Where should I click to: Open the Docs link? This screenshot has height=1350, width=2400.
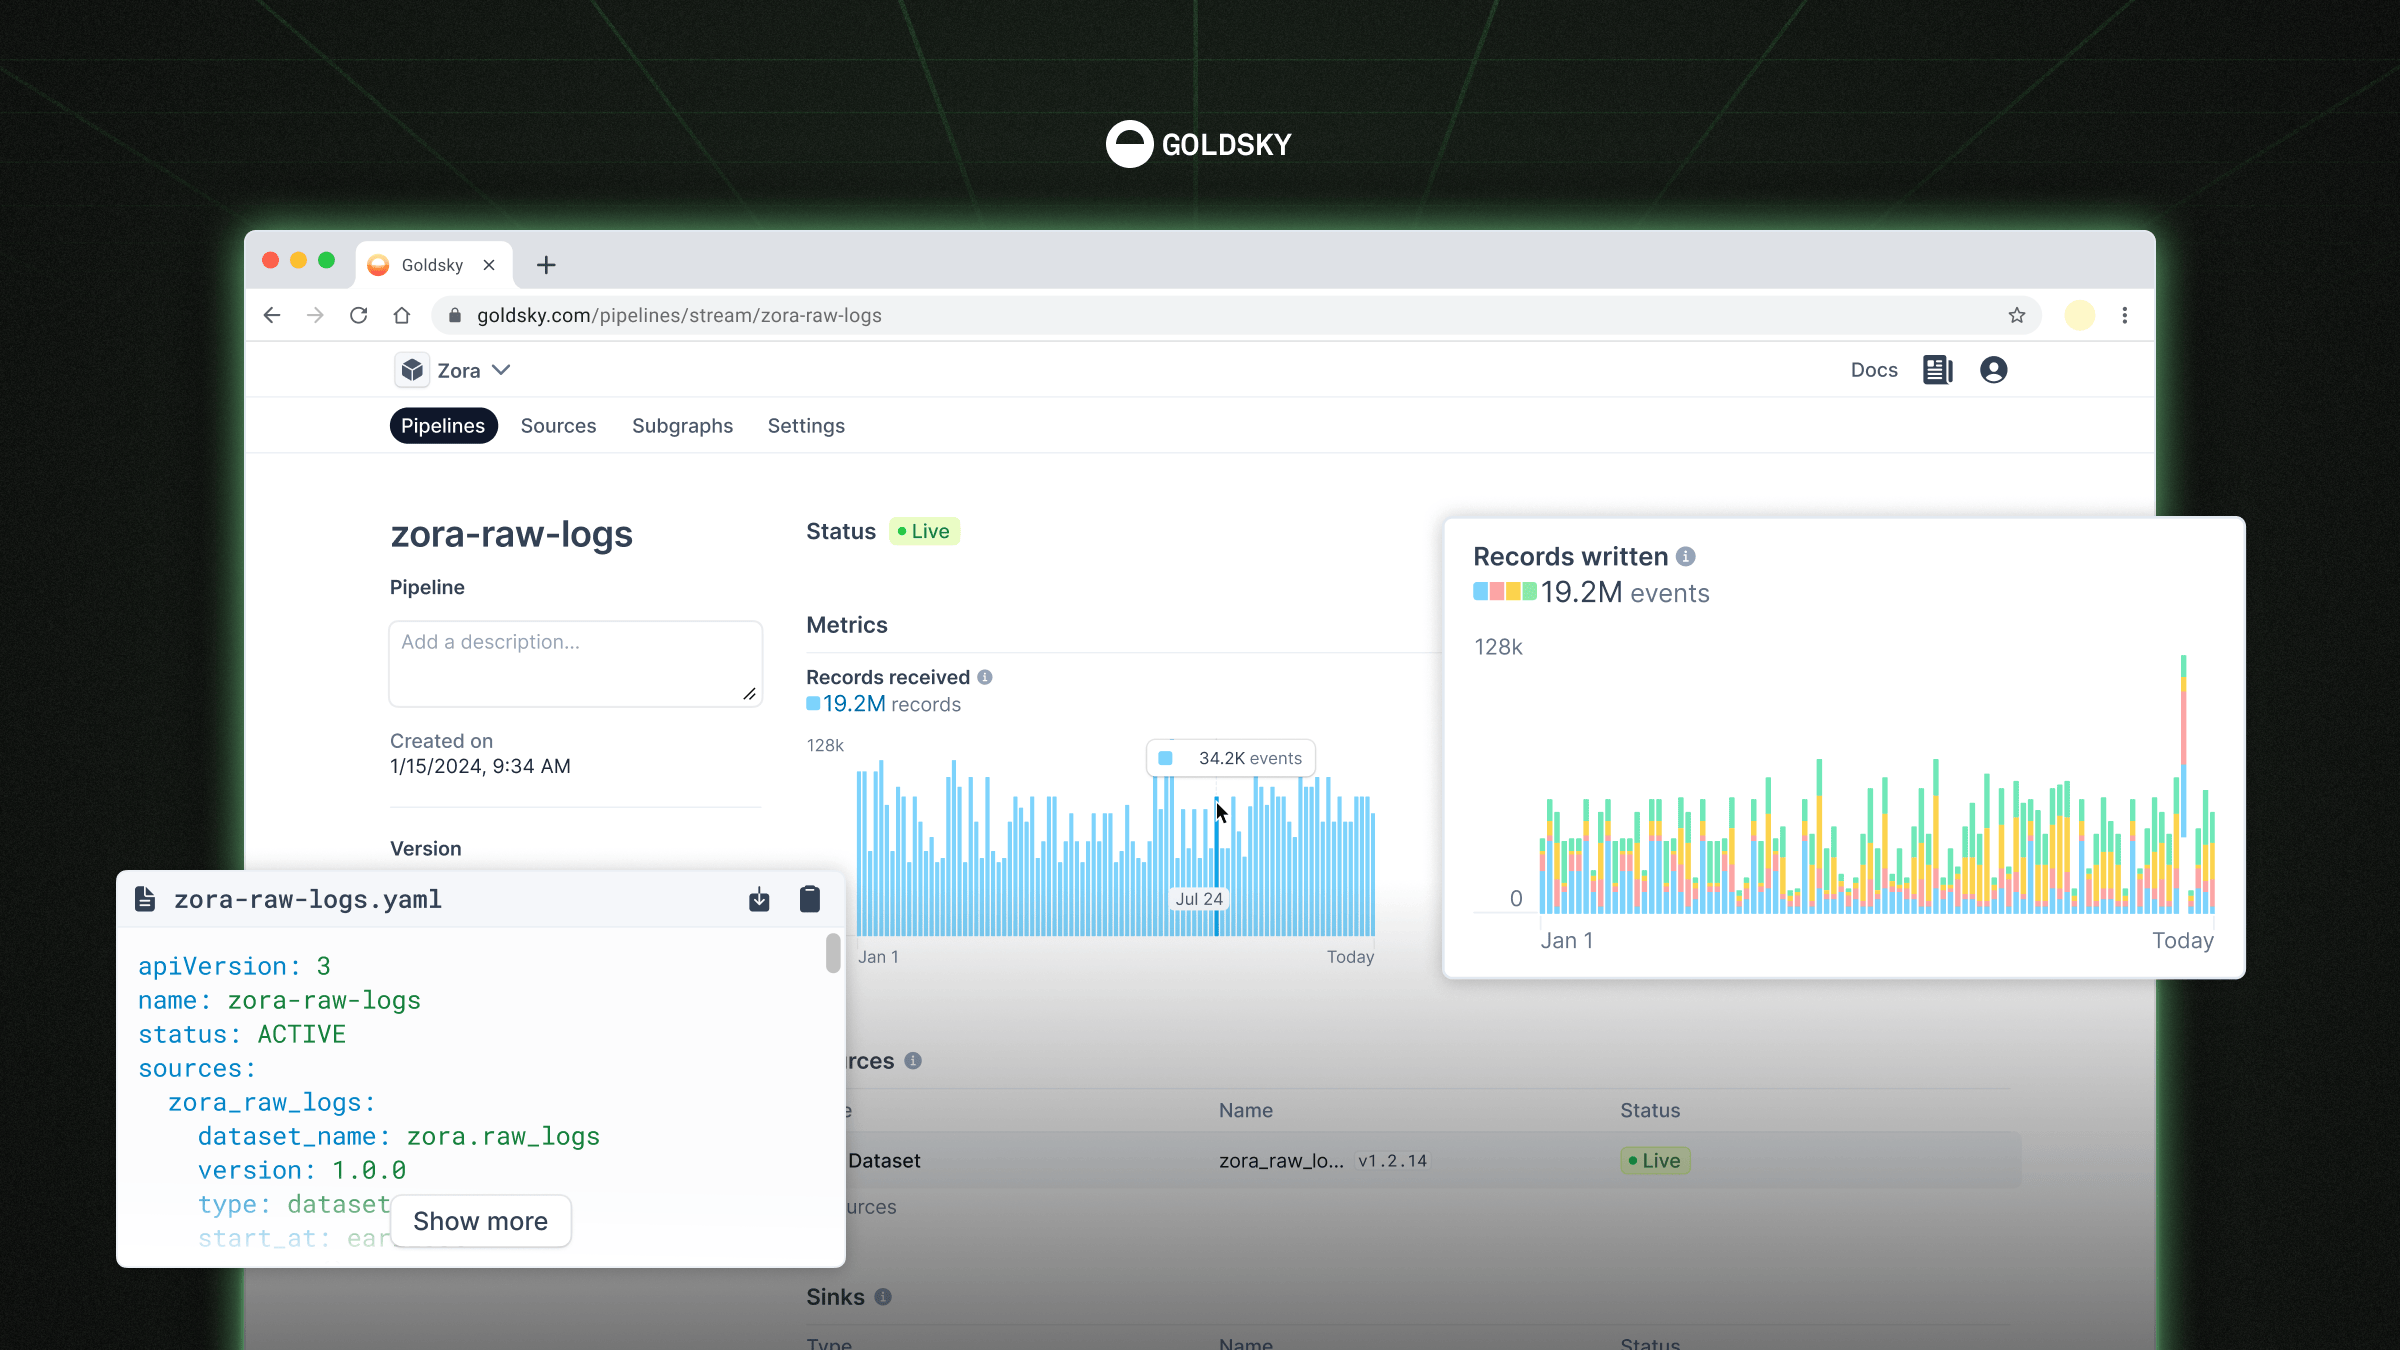(x=1873, y=370)
